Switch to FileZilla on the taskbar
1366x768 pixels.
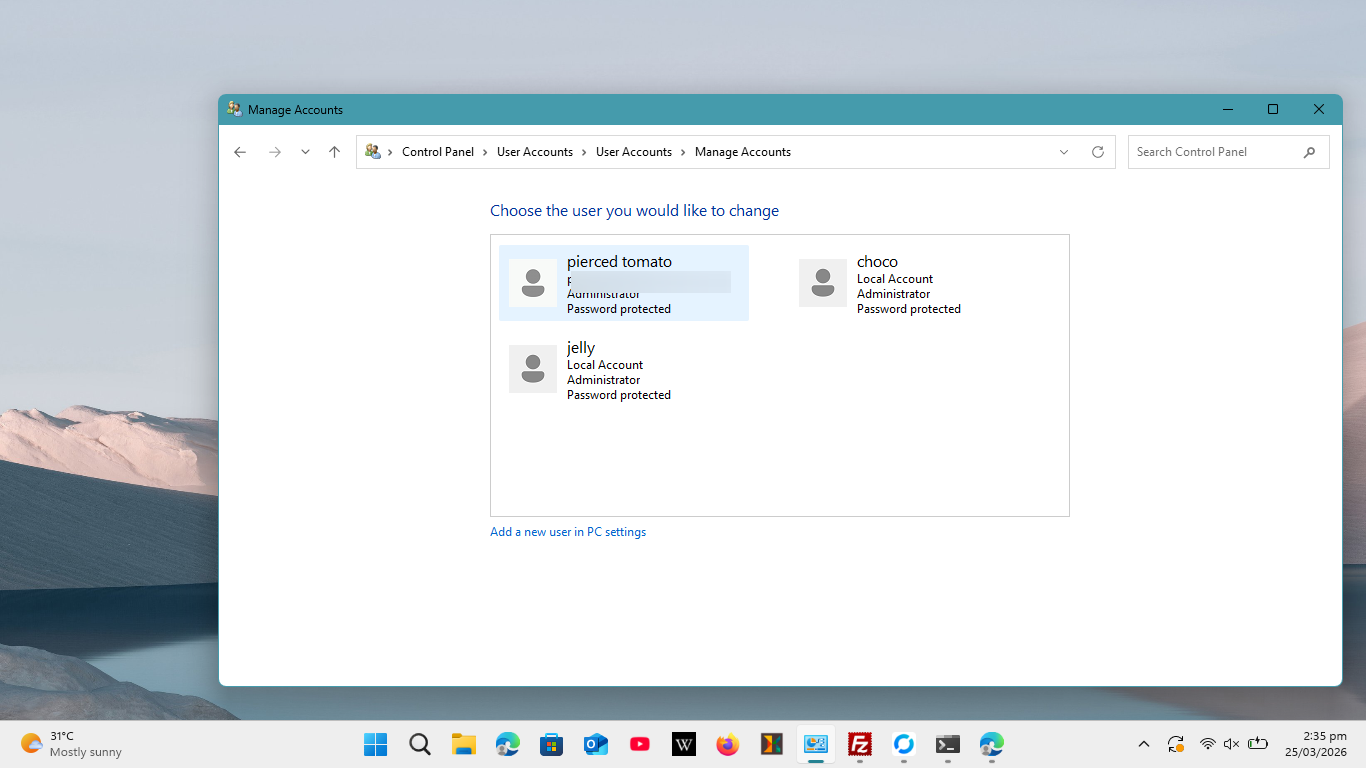[860, 744]
